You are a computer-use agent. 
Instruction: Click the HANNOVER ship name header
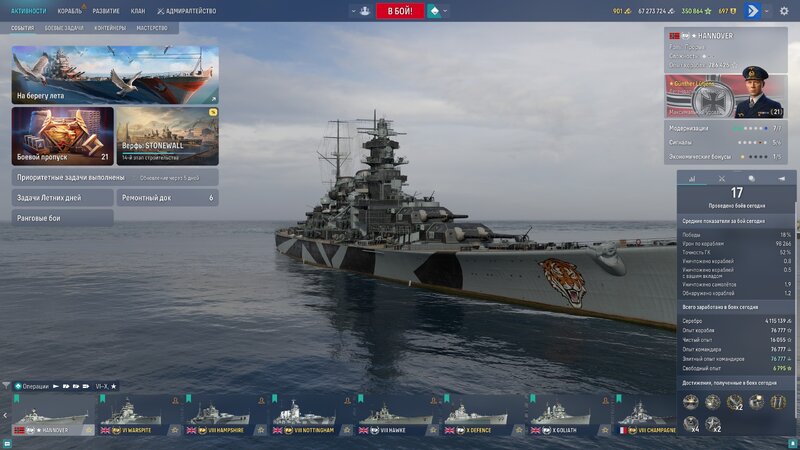click(715, 36)
